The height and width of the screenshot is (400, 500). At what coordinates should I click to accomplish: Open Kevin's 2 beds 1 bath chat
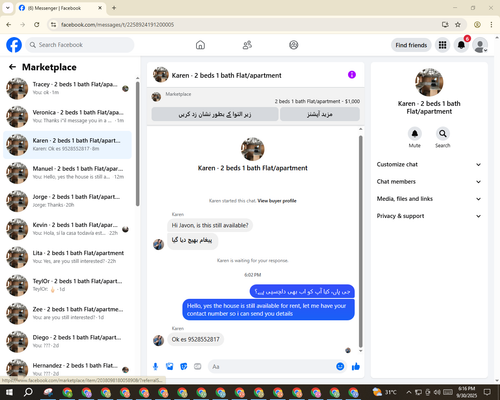68,229
